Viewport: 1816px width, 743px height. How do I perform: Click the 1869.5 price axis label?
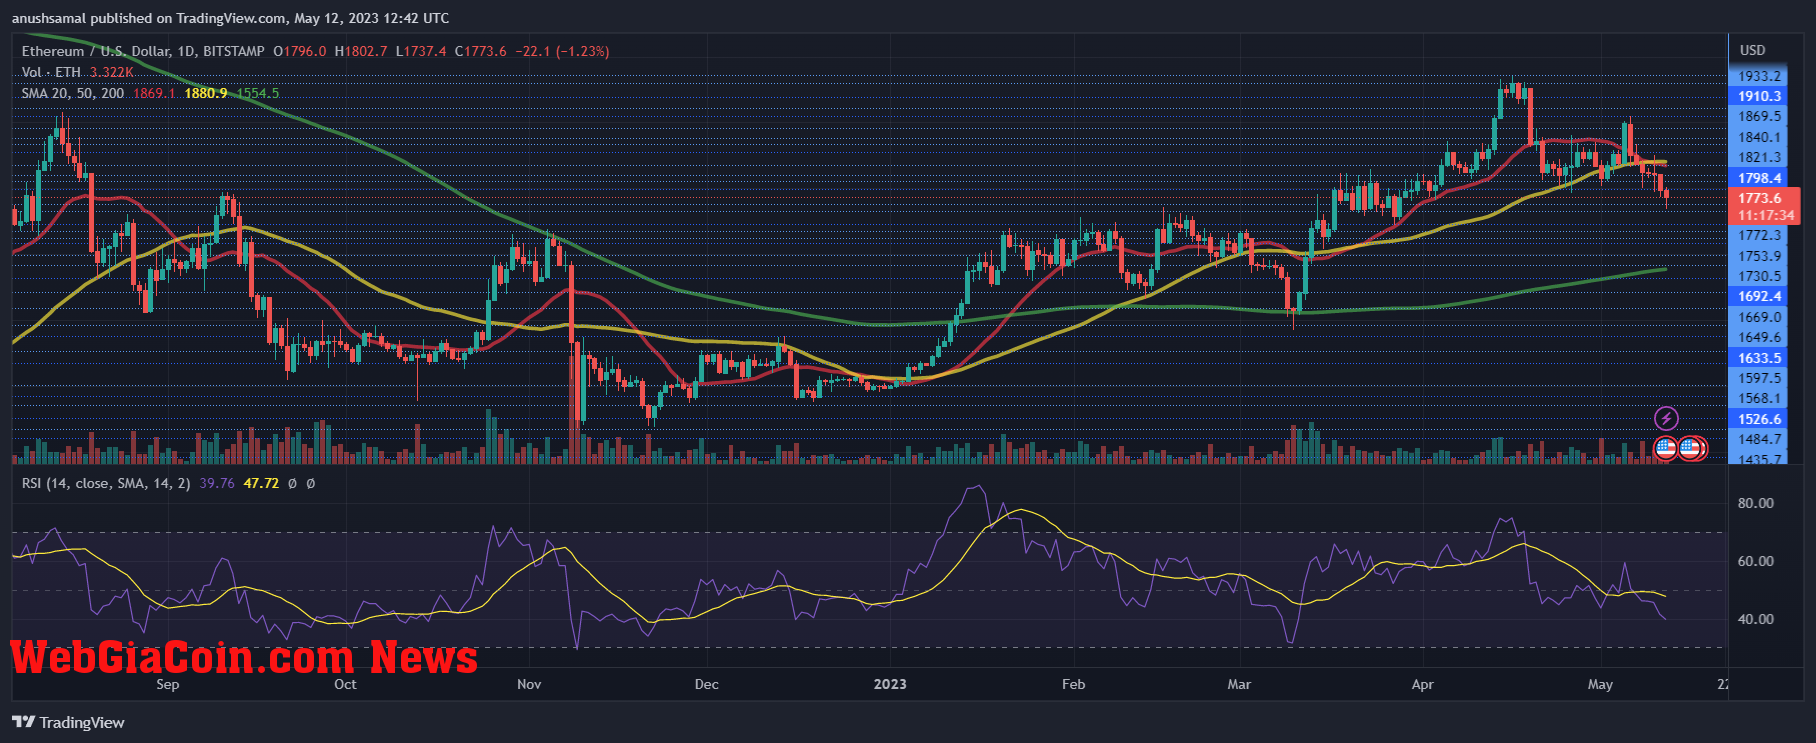(x=1760, y=117)
